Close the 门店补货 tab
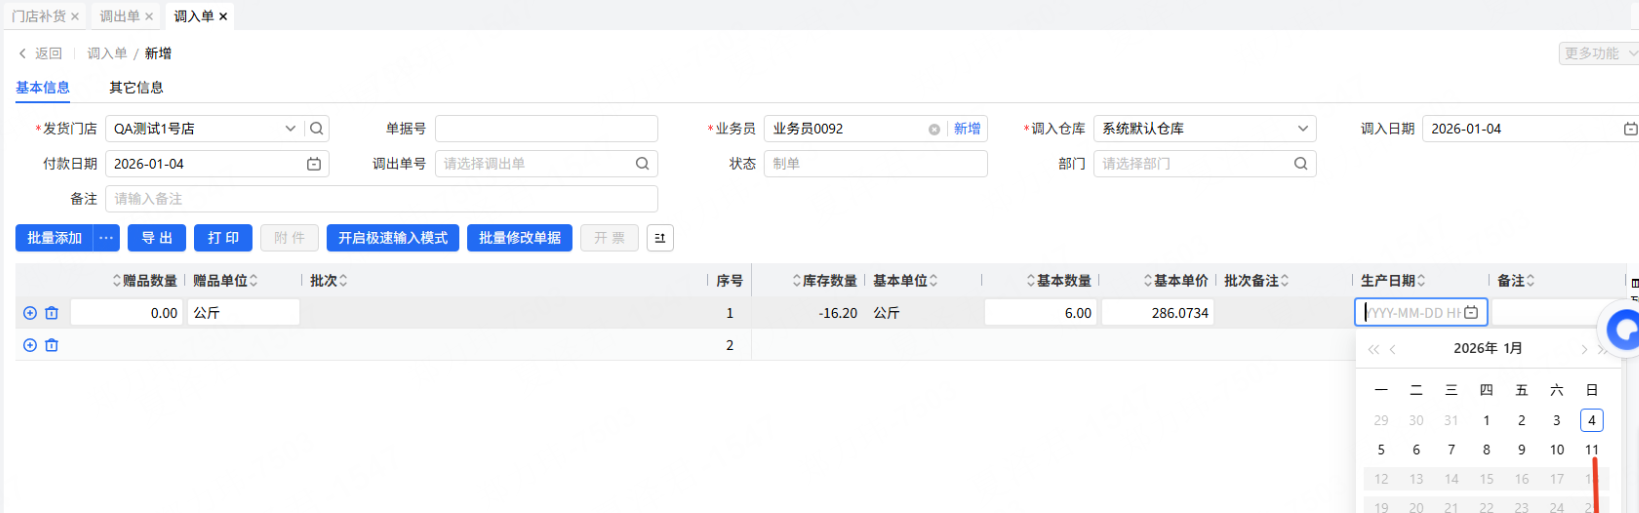The image size is (1639, 513). (x=75, y=17)
